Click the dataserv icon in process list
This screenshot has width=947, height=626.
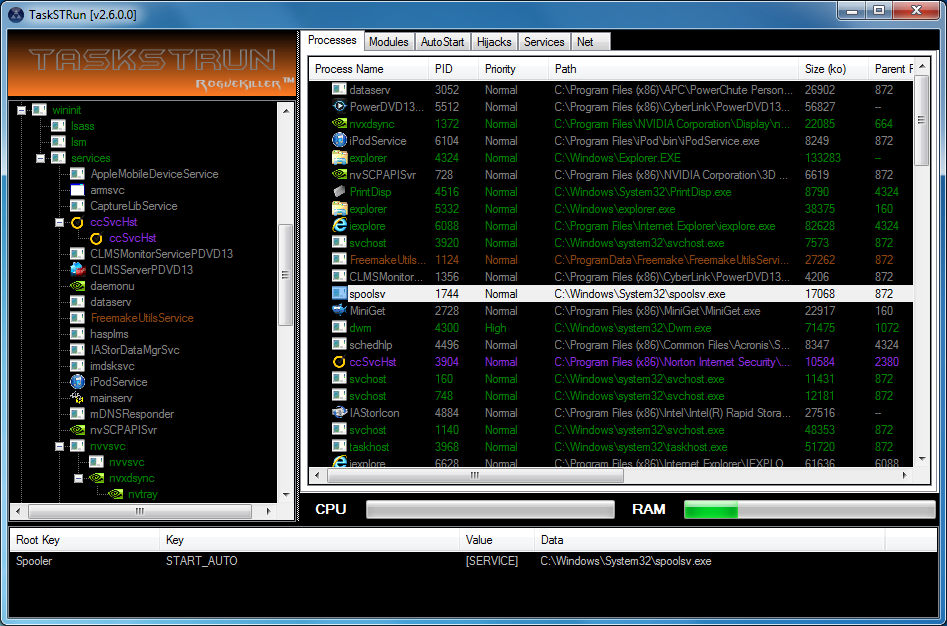[339, 89]
